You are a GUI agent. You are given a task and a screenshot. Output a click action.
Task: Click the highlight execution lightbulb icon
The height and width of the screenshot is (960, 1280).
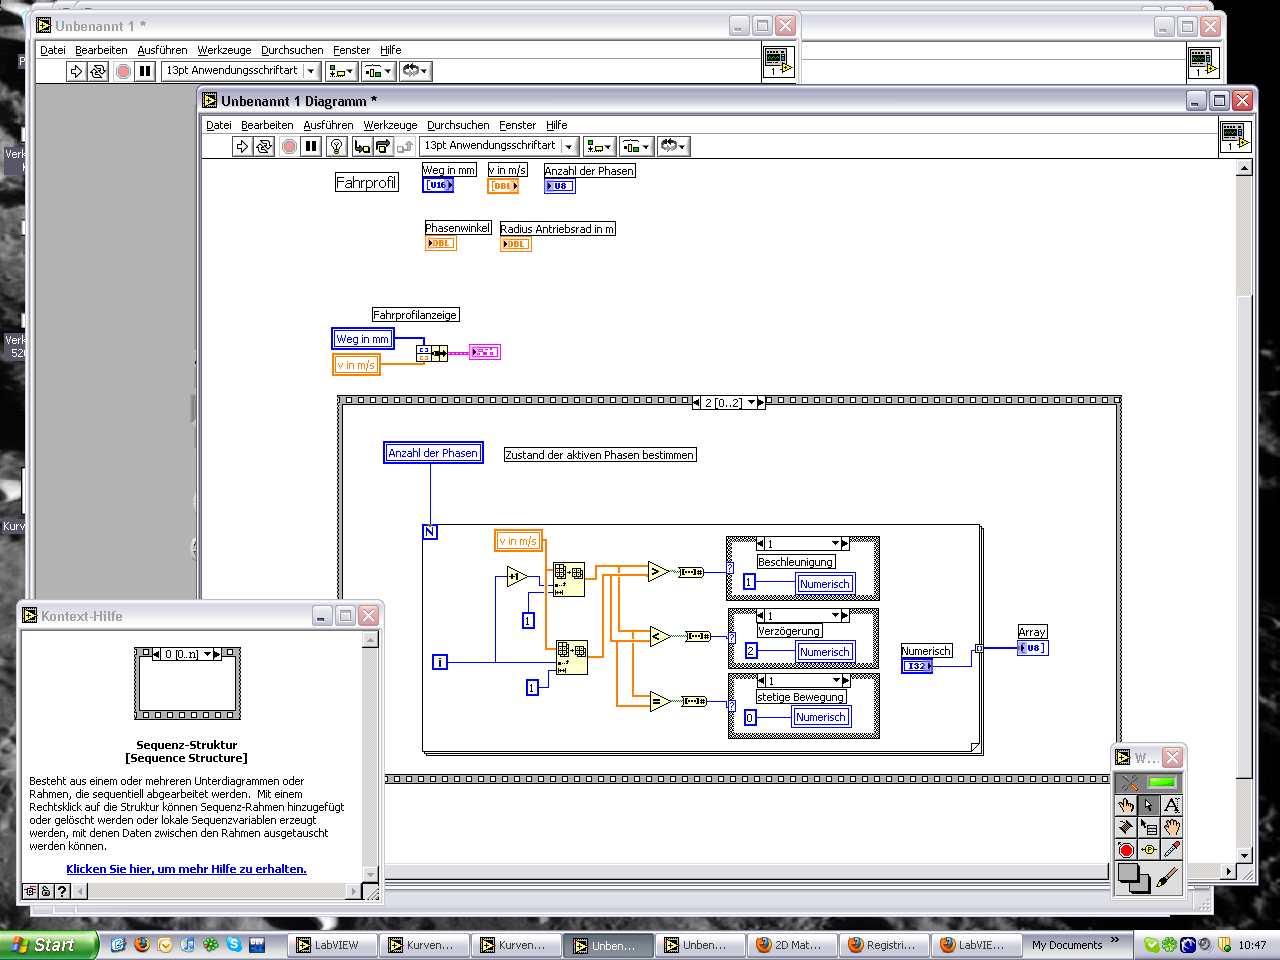pos(337,147)
